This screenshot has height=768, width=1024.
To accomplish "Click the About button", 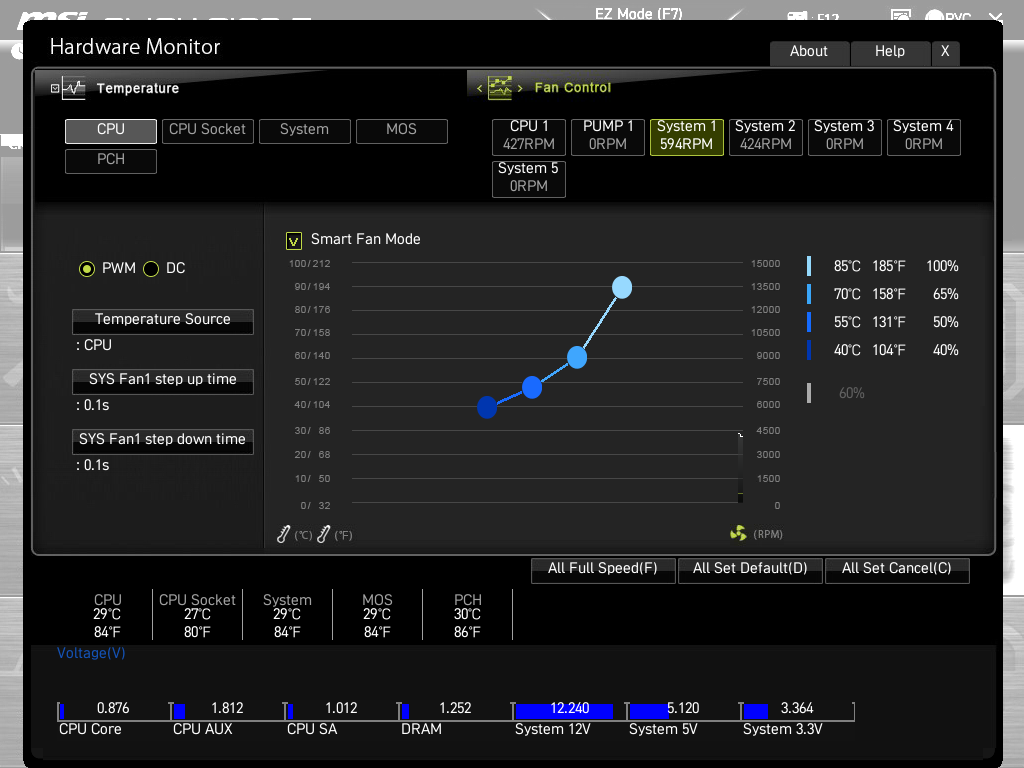I will [809, 52].
